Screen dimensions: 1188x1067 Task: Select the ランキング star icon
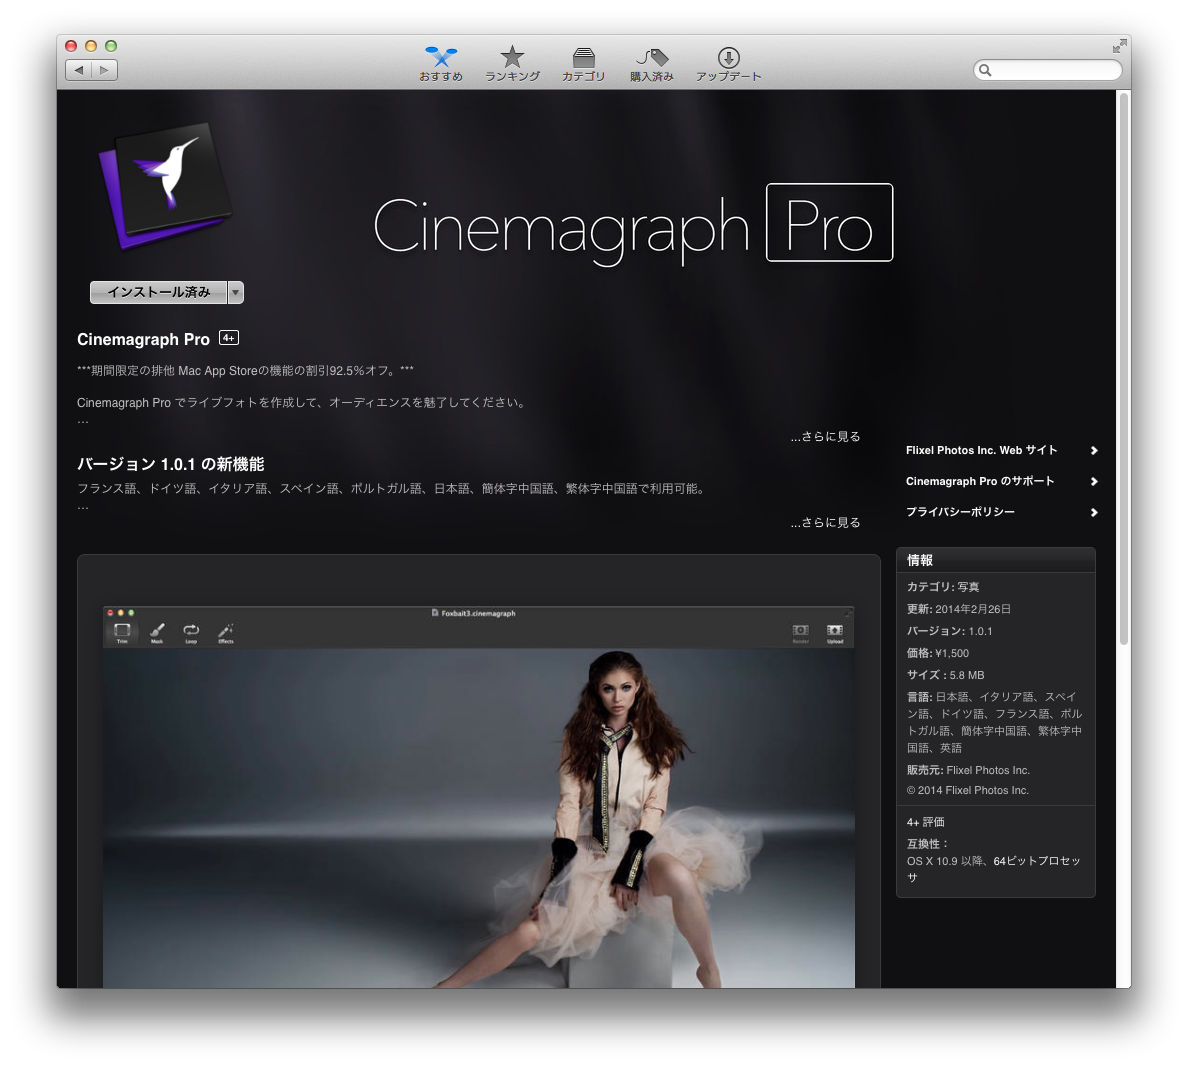pos(512,63)
